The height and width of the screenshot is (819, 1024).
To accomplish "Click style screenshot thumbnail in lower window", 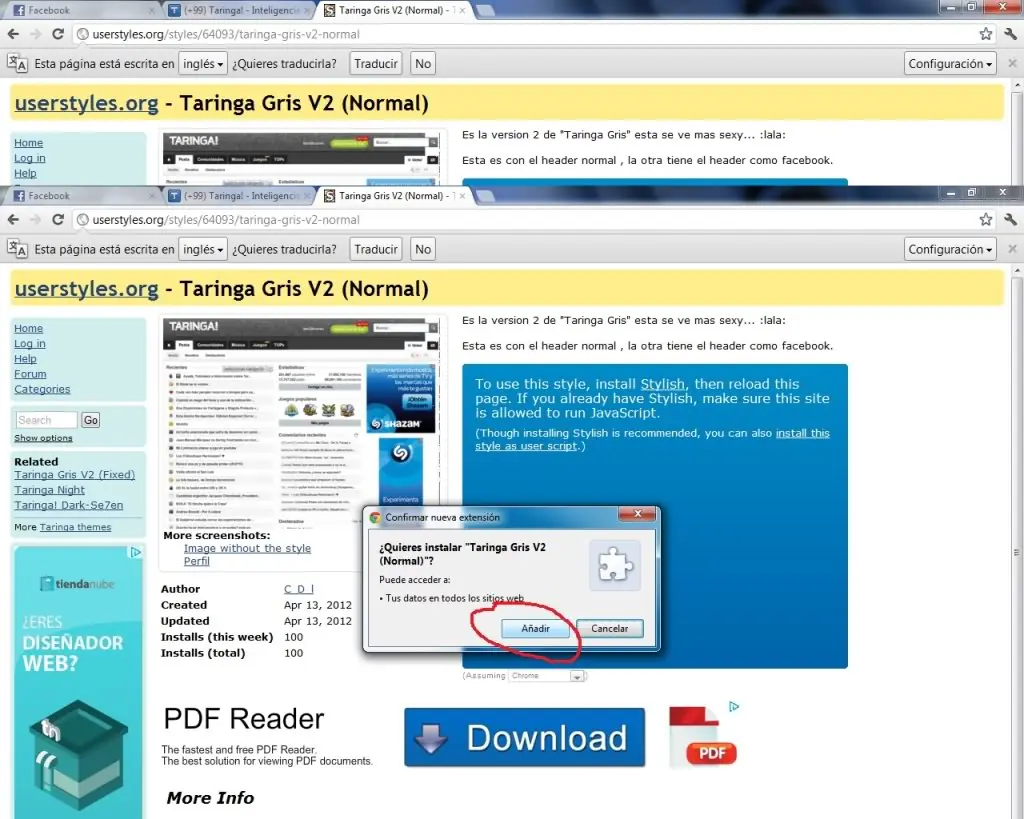I will 301,422.
